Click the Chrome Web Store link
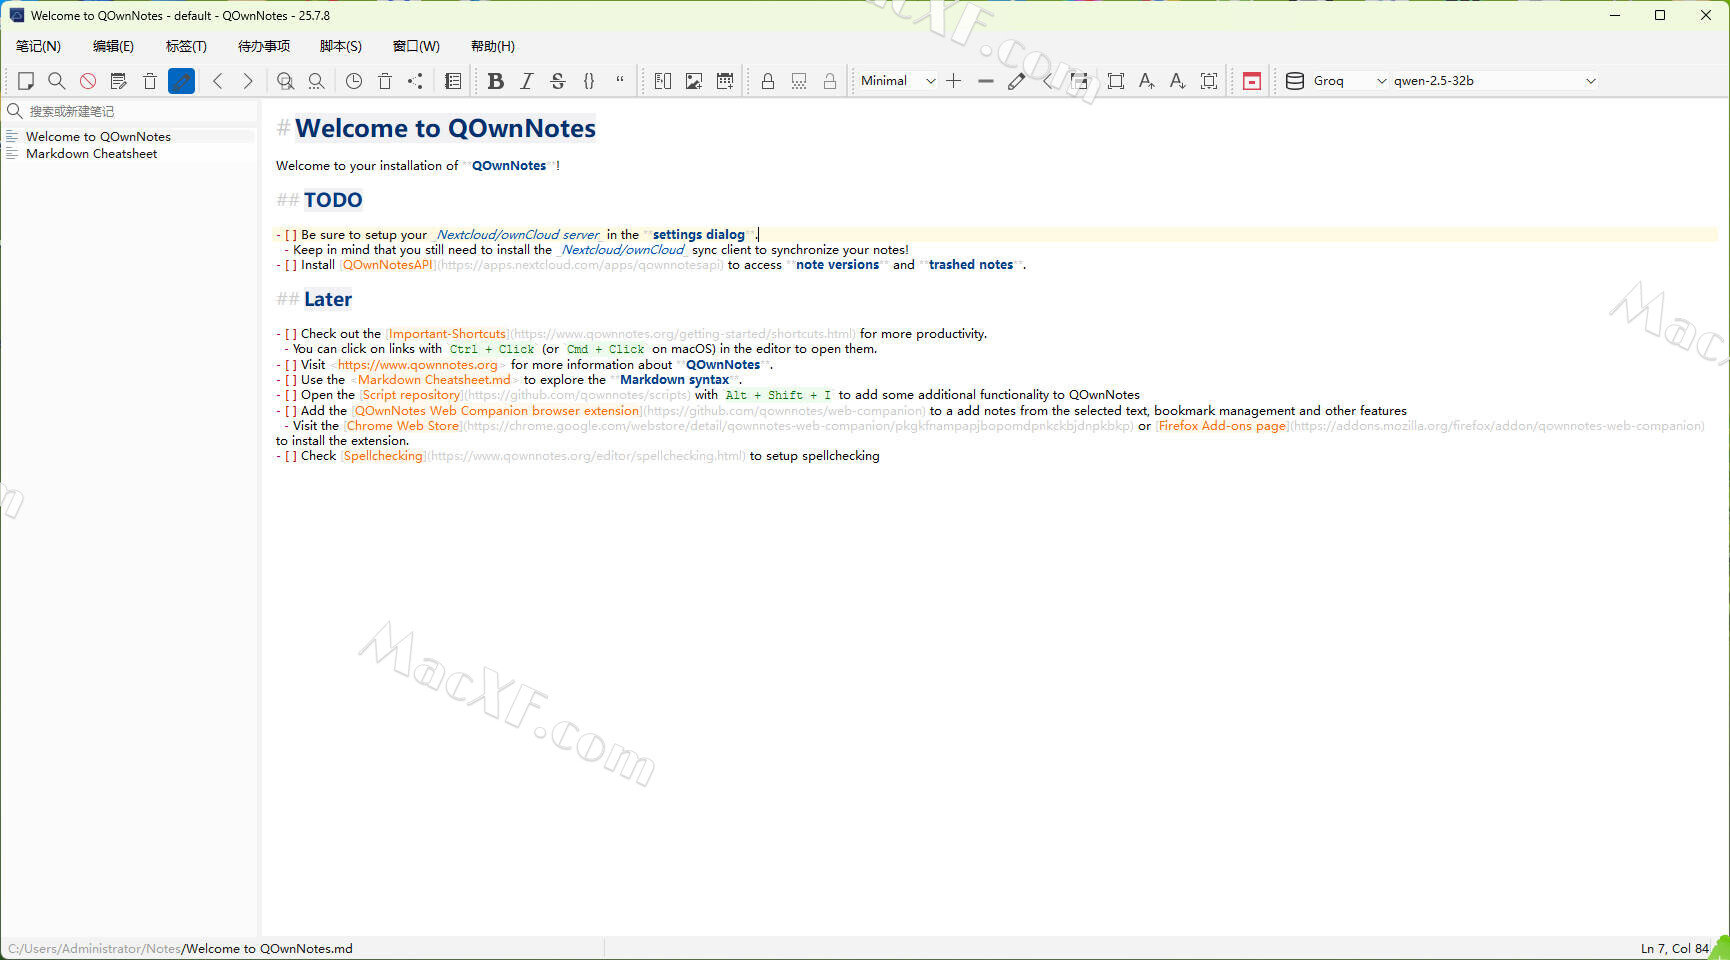Screen dimensions: 1730x960 pyautogui.click(x=402, y=426)
